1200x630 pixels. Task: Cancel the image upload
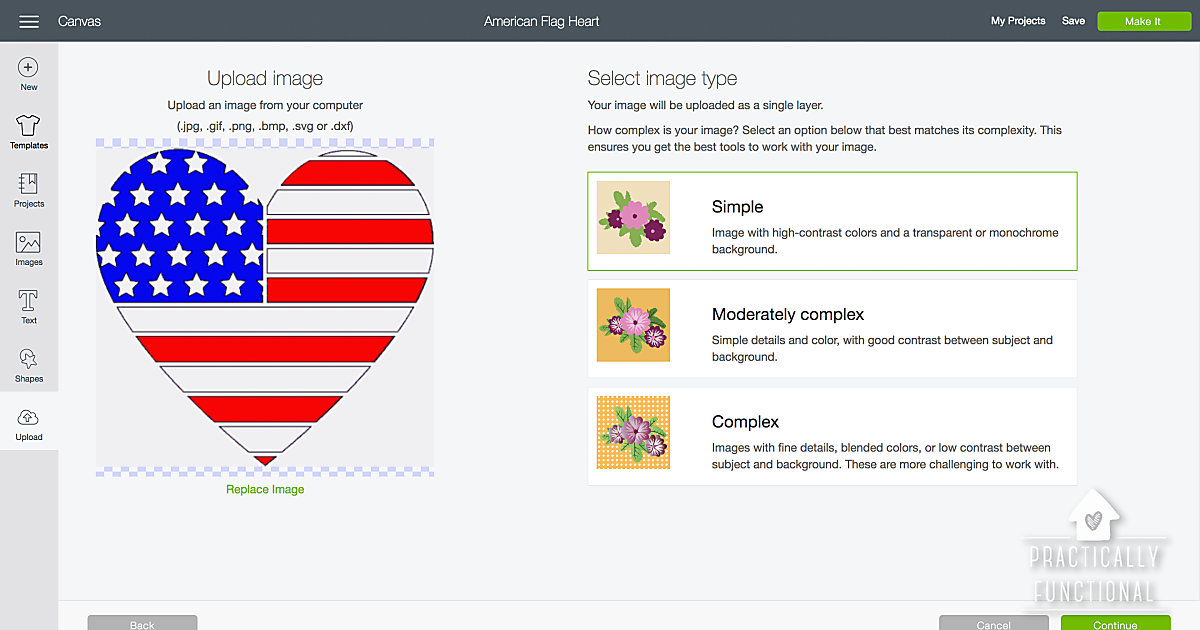click(x=993, y=623)
